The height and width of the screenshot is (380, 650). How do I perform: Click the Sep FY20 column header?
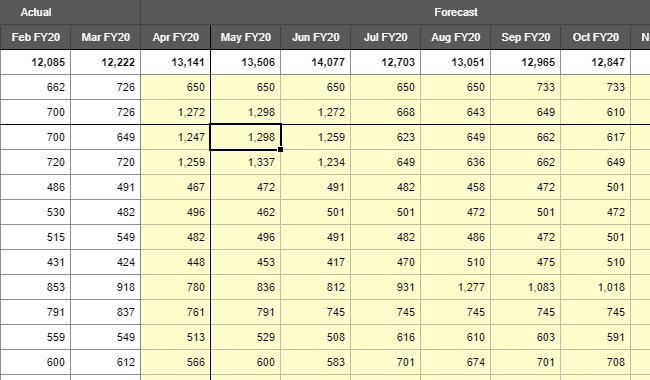click(x=526, y=37)
